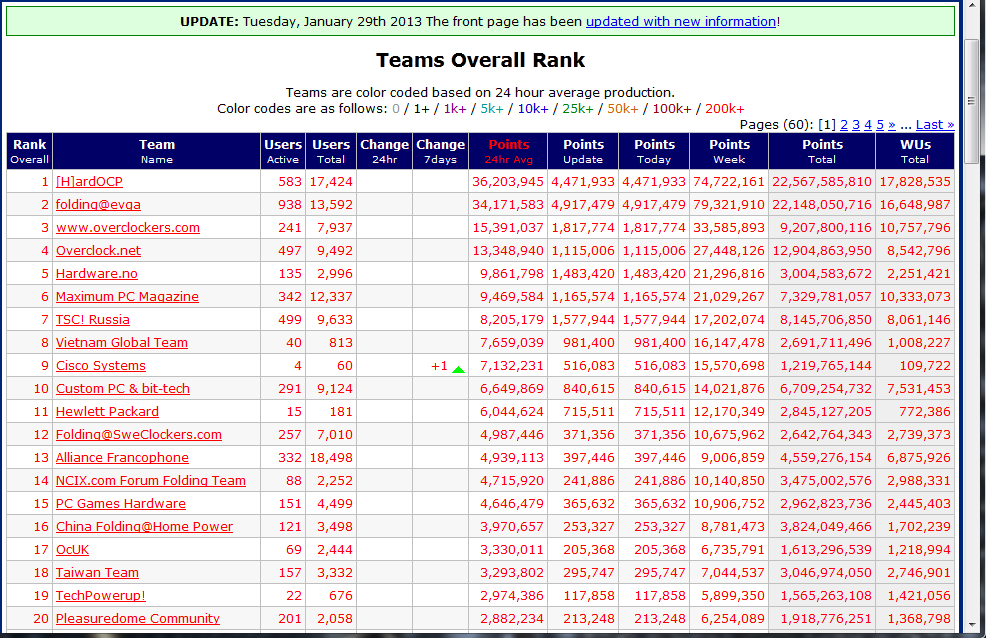This screenshot has width=986, height=638.
Task: Click the '10k+' blue color code label
Action: pos(533,109)
